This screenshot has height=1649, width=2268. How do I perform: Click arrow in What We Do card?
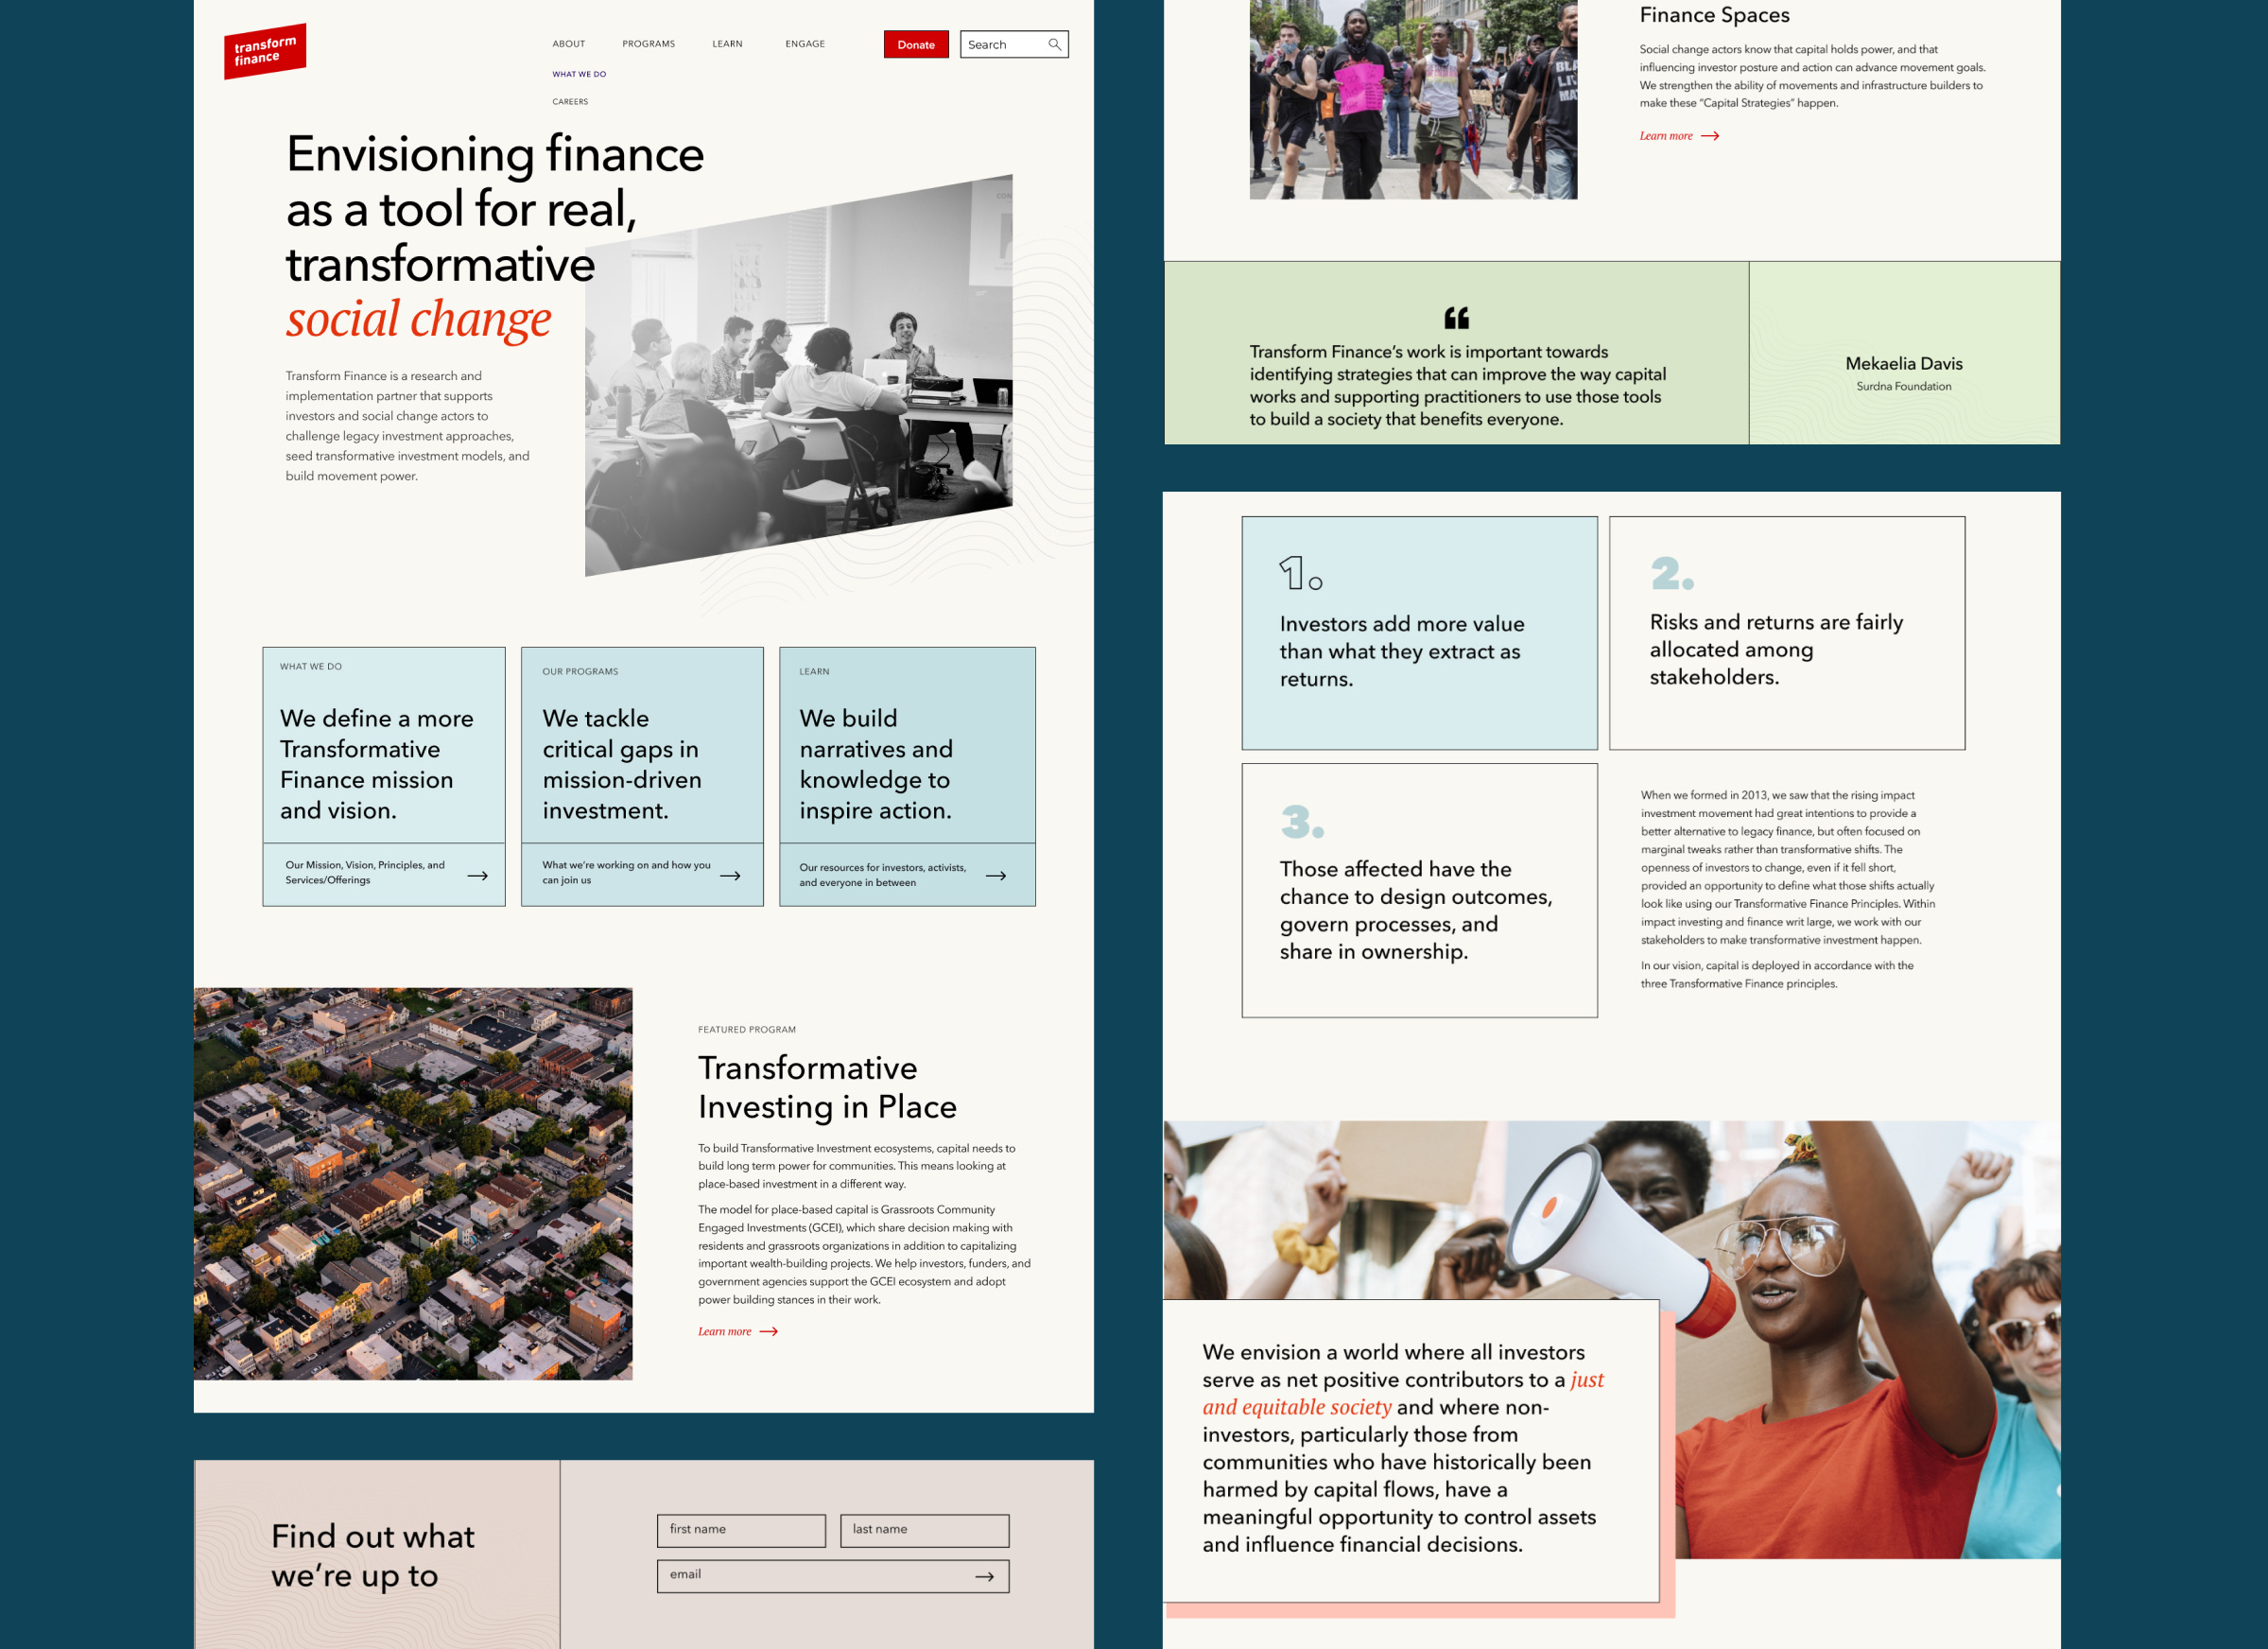point(478,875)
